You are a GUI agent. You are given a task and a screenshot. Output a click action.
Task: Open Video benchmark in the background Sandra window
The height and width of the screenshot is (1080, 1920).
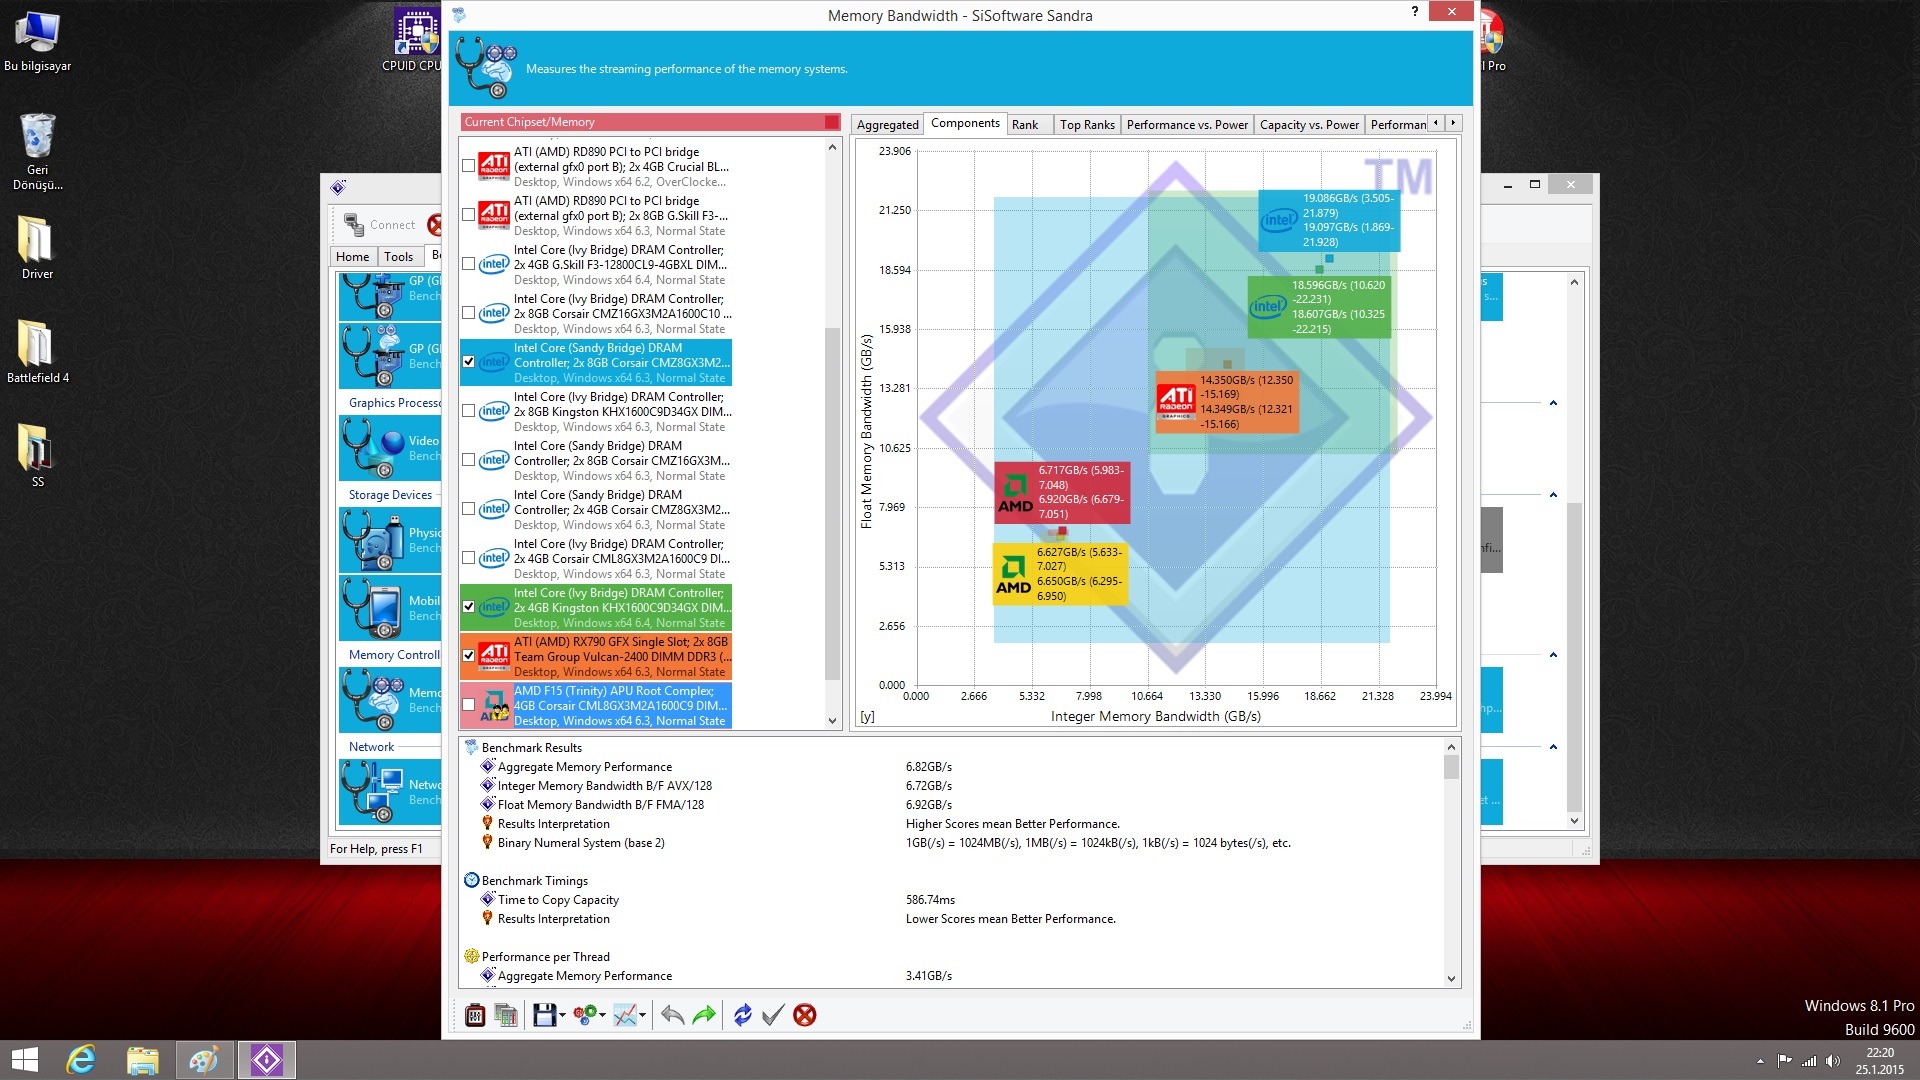click(390, 448)
